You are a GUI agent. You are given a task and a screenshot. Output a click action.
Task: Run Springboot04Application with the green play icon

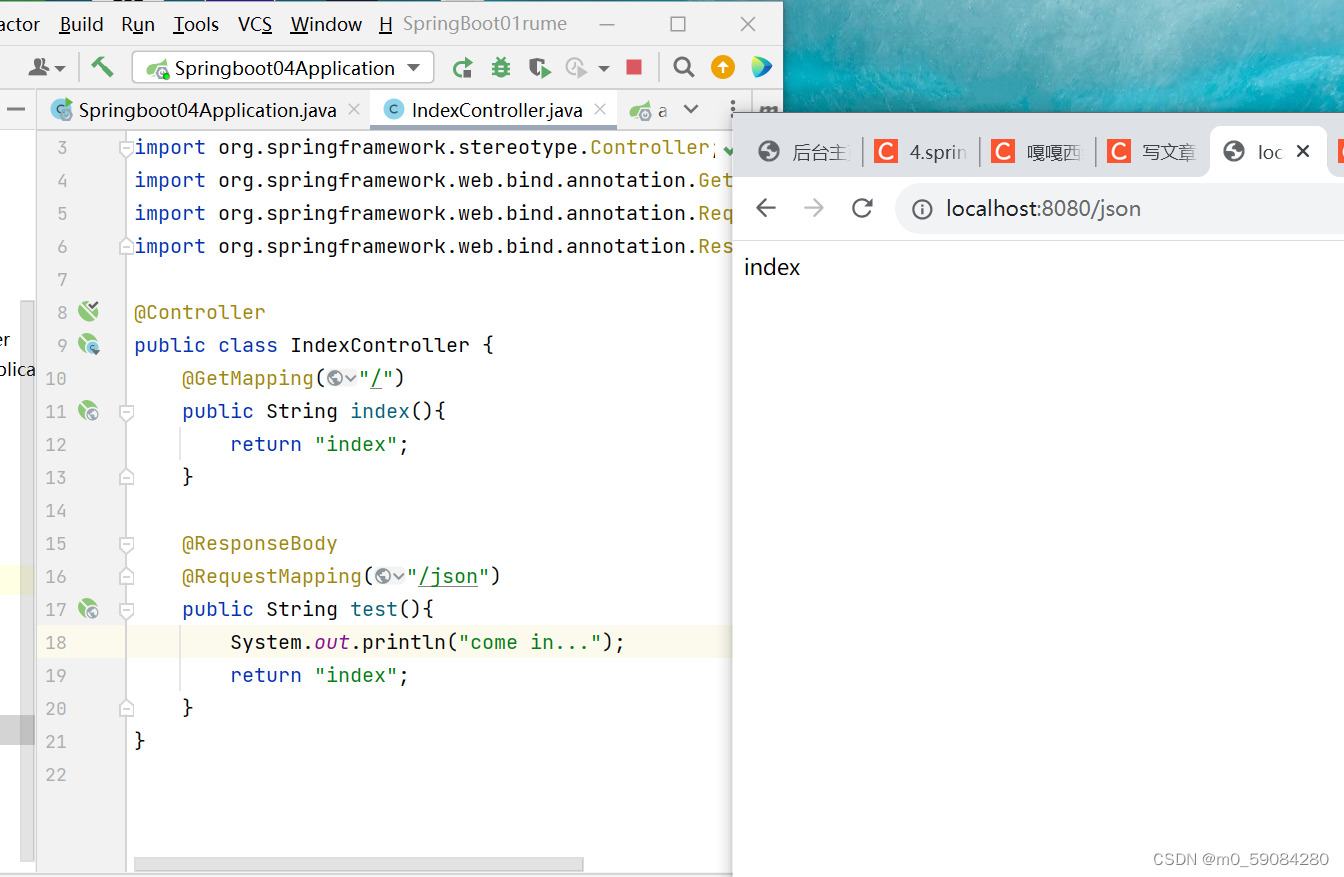pos(462,67)
